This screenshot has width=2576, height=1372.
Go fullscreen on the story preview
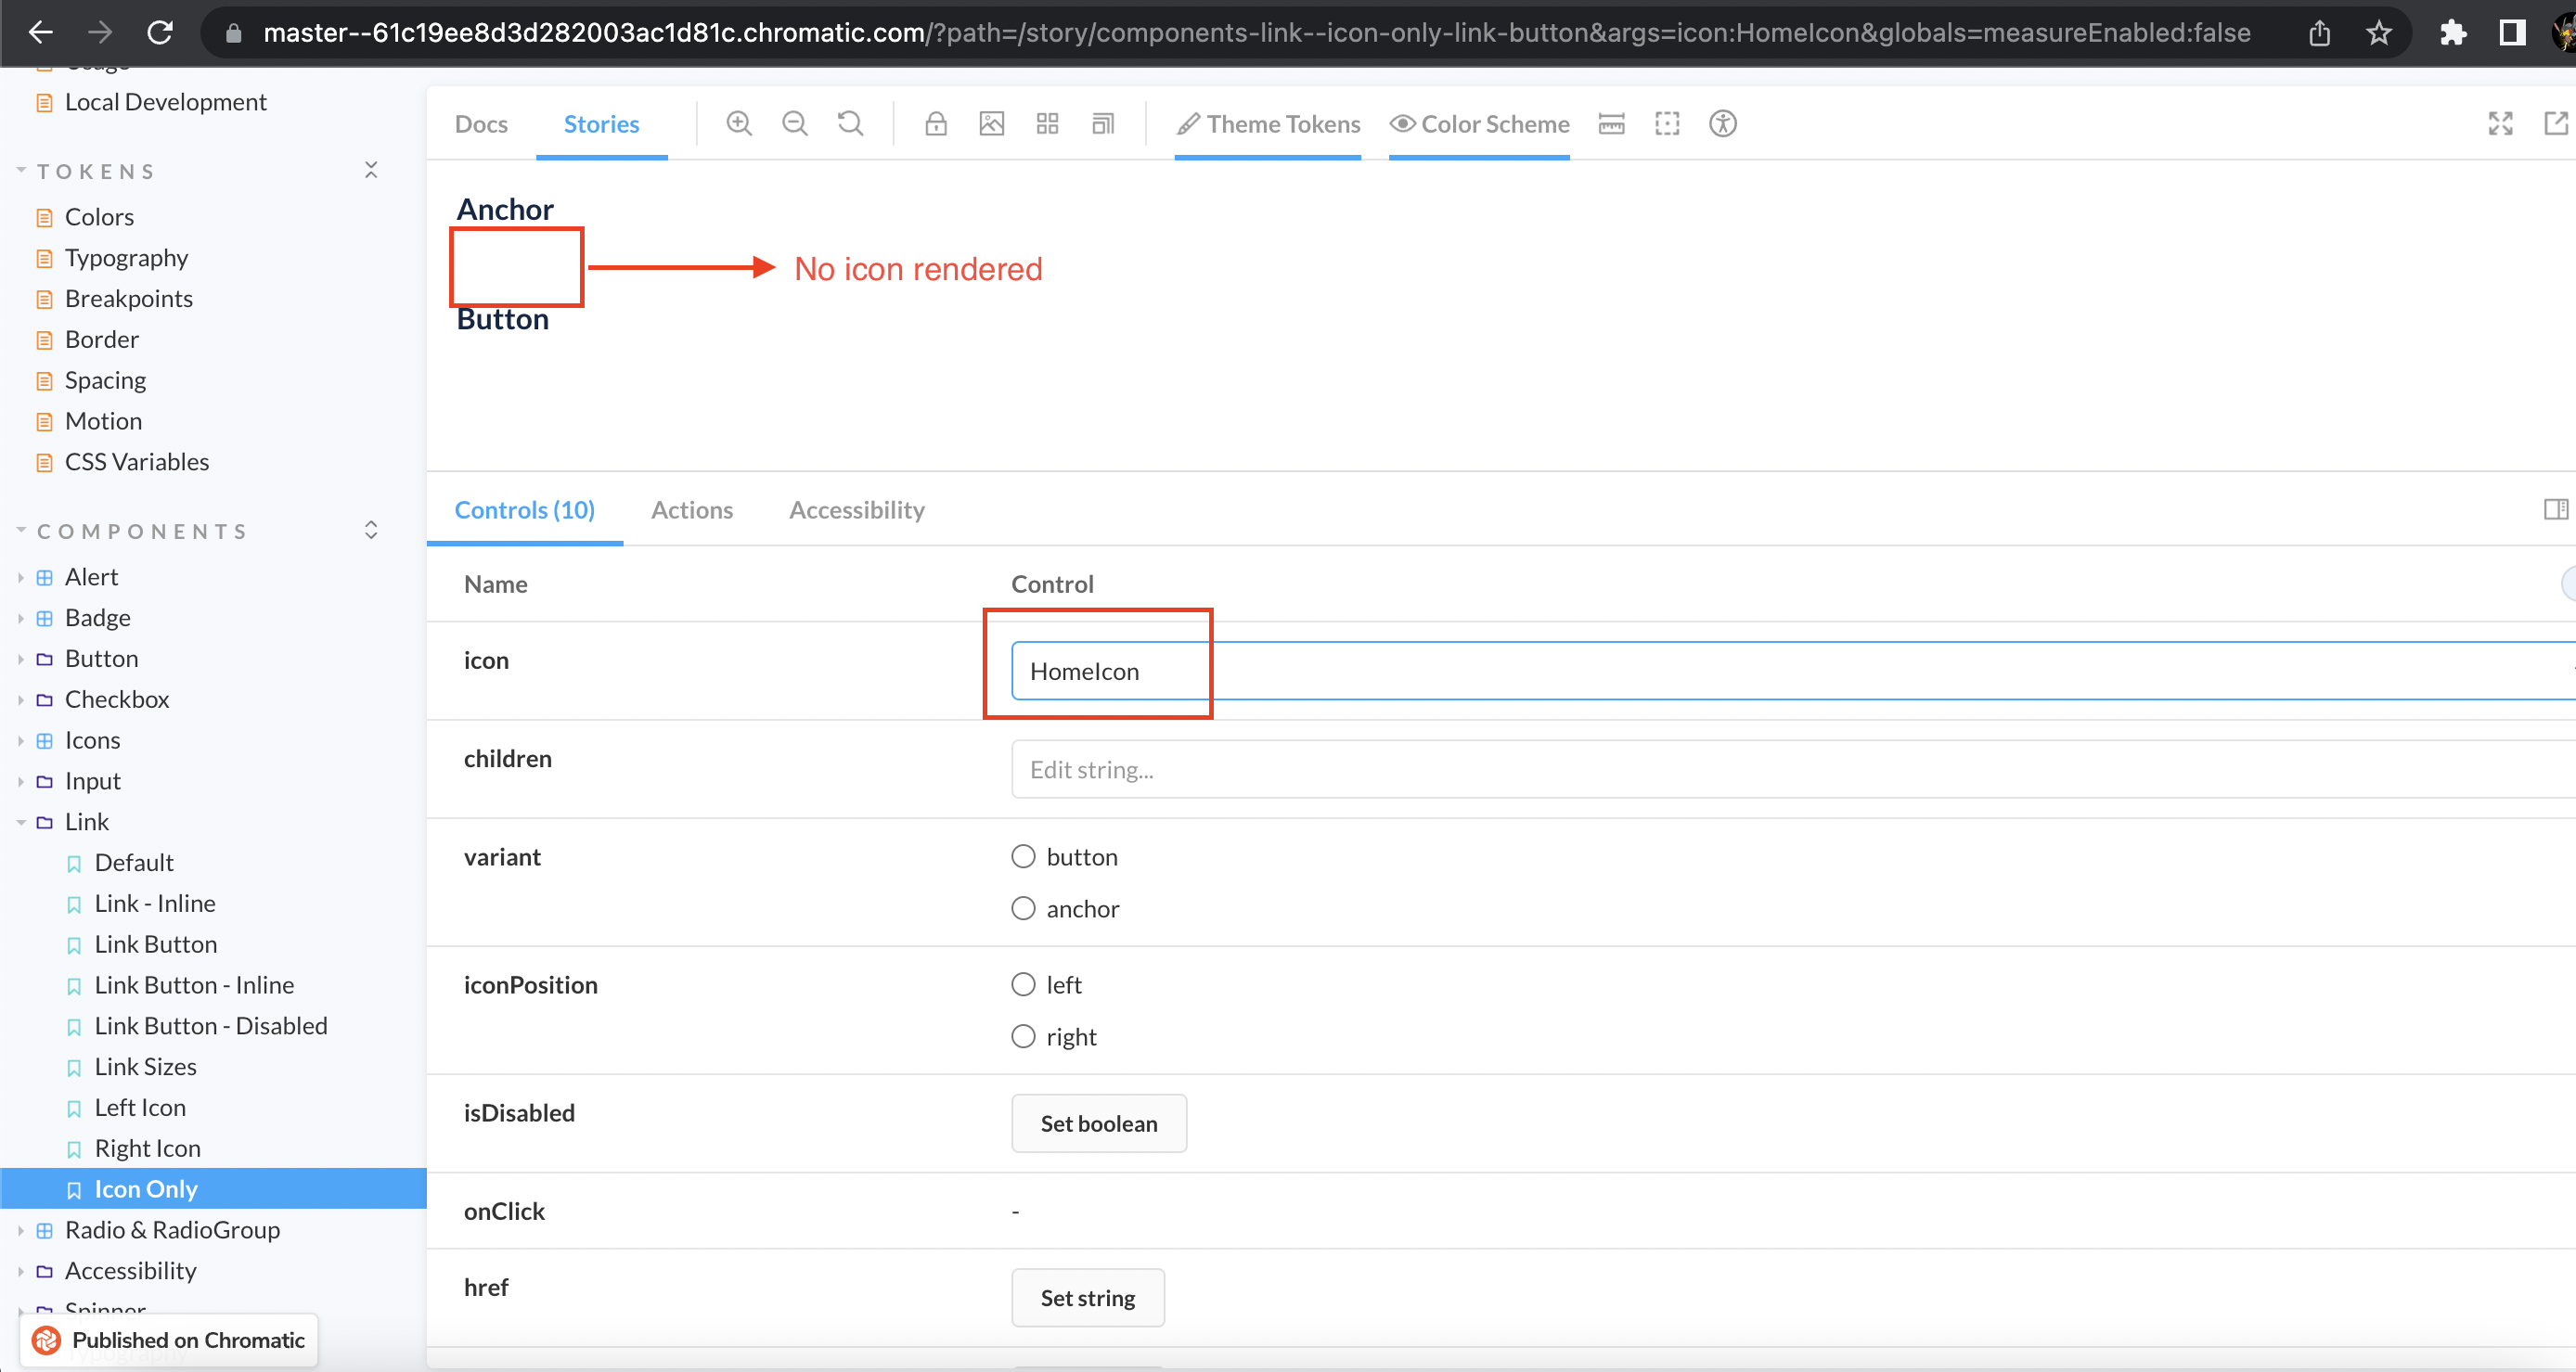pos(2500,123)
